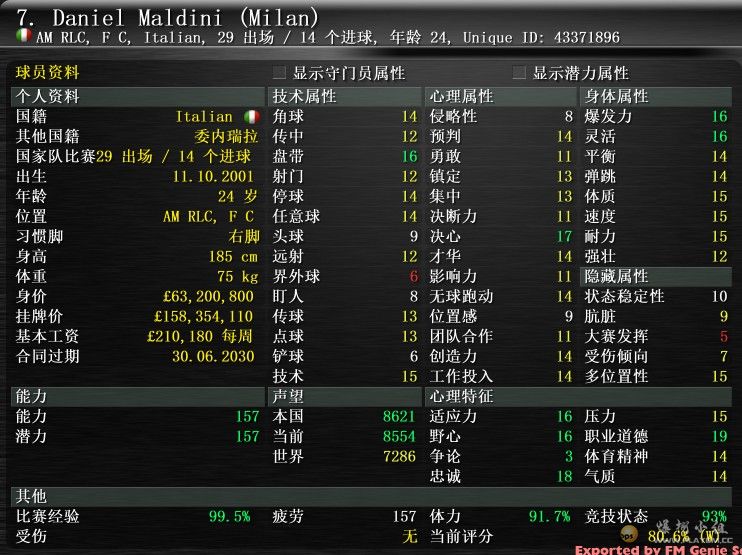Click the 争论 value 3
742x555 pixels.
click(568, 456)
